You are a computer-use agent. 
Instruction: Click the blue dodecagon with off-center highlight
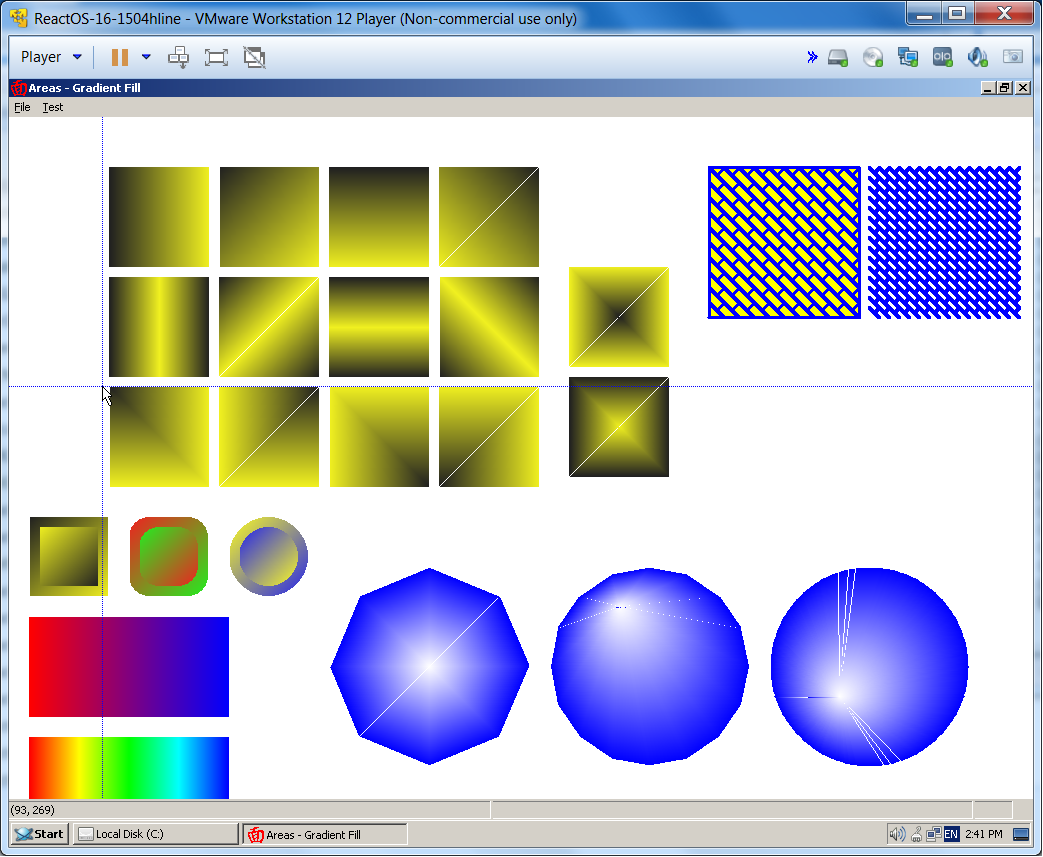click(x=650, y=667)
